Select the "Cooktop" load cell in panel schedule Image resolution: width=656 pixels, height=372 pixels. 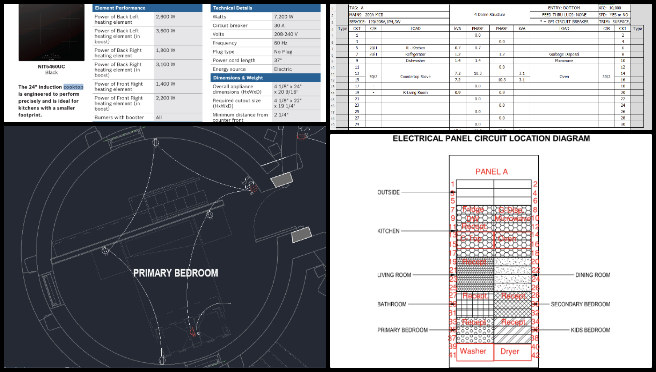pyautogui.click(x=415, y=77)
